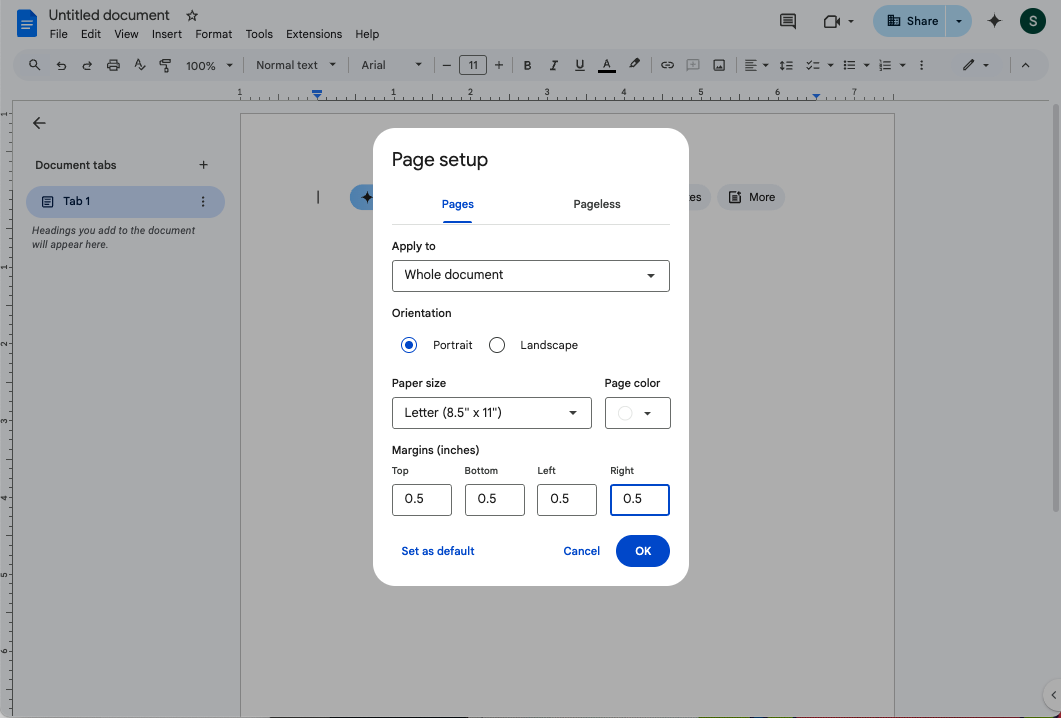Screen dimensions: 1061x718
Task: Open the Spelling and grammar check icon
Action: pyautogui.click(x=139, y=64)
